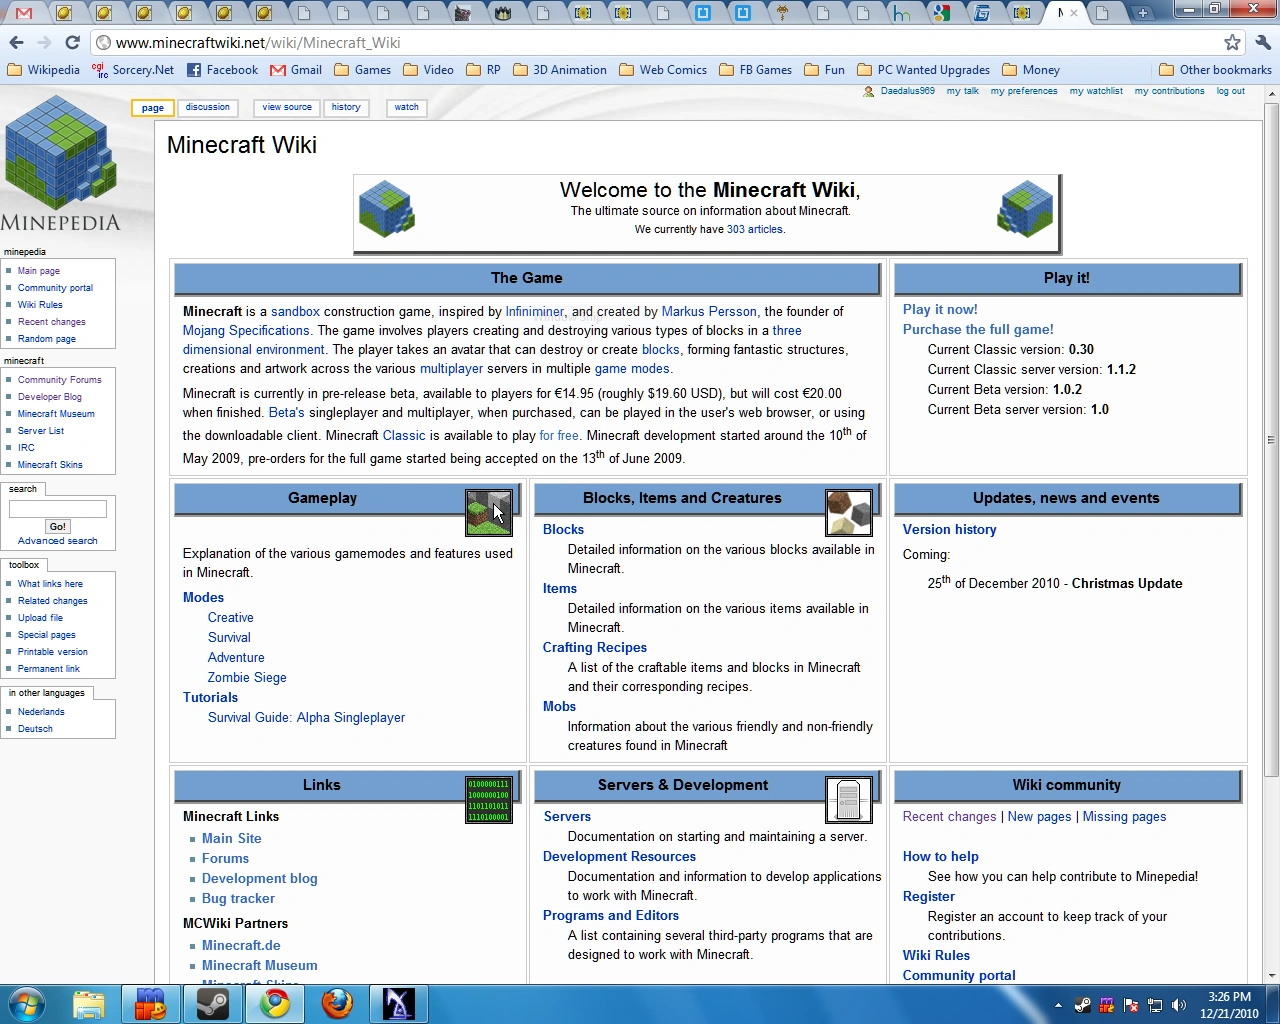Open the Gmail bookmark
Image resolution: width=1280 pixels, height=1024 pixels.
click(x=296, y=70)
